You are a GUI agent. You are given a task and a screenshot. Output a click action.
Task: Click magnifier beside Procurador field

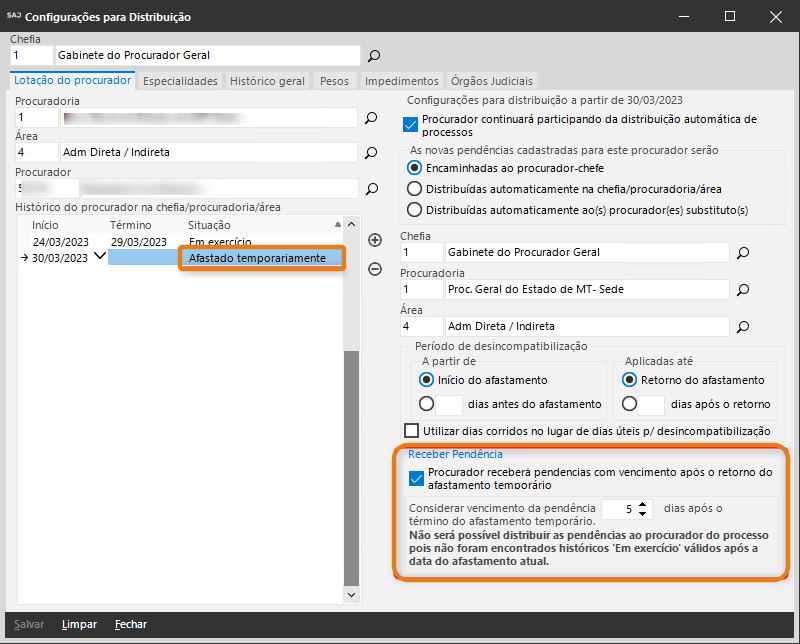(x=371, y=188)
